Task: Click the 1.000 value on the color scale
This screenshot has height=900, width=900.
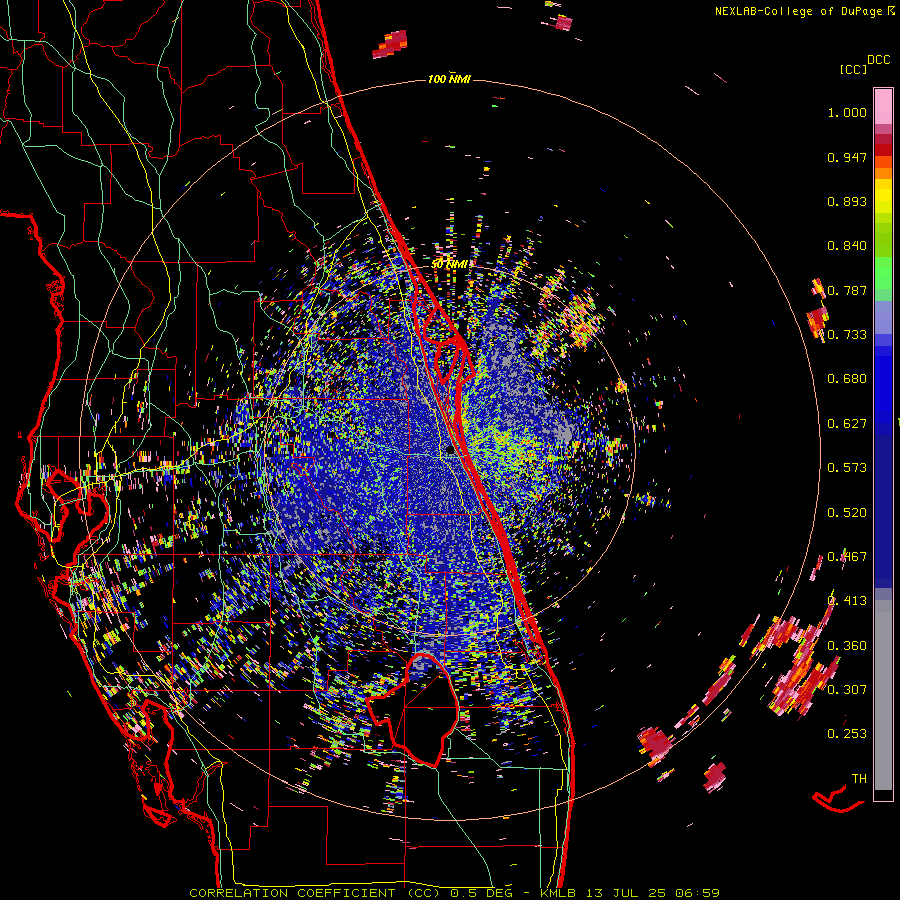Action: click(x=847, y=112)
